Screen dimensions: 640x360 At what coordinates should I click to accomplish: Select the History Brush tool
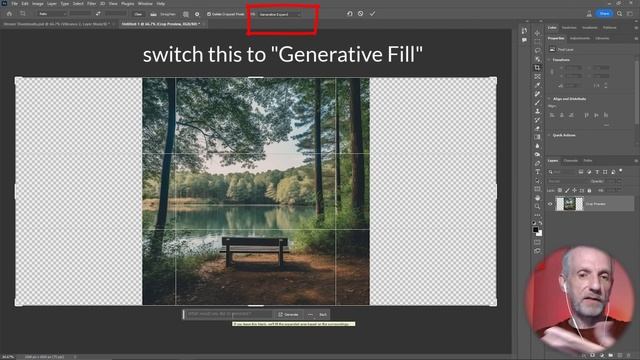pos(537,120)
